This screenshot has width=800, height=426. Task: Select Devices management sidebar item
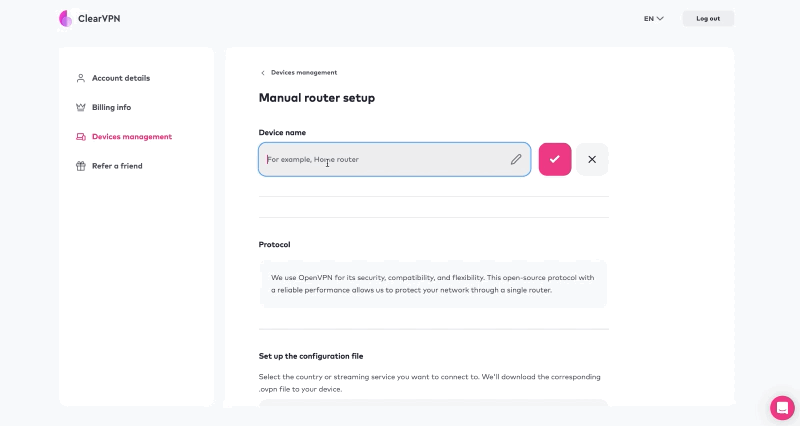132,137
